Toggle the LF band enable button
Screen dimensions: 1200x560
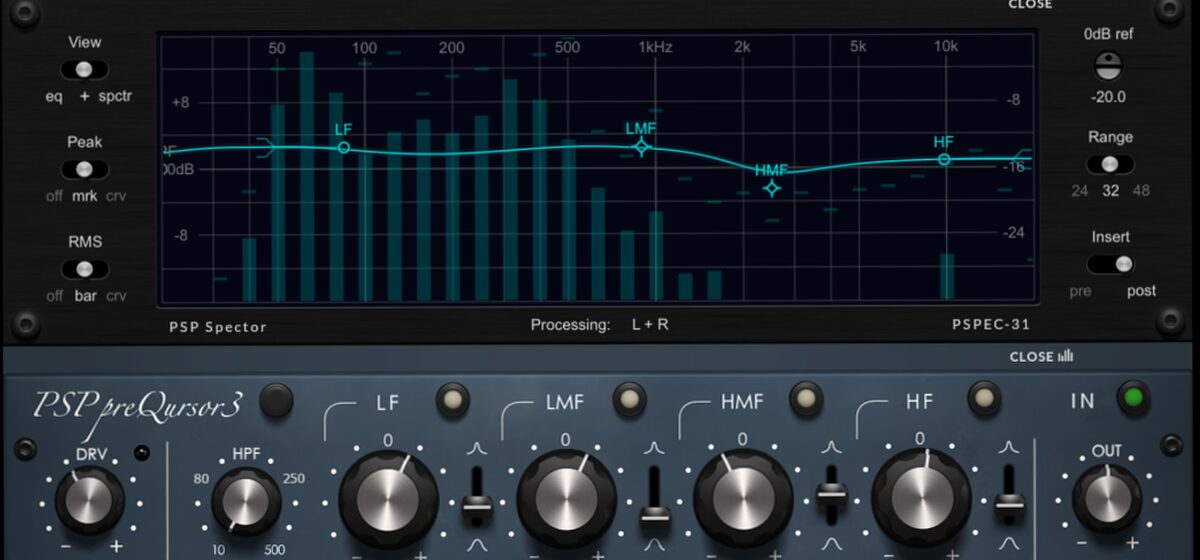coord(452,399)
